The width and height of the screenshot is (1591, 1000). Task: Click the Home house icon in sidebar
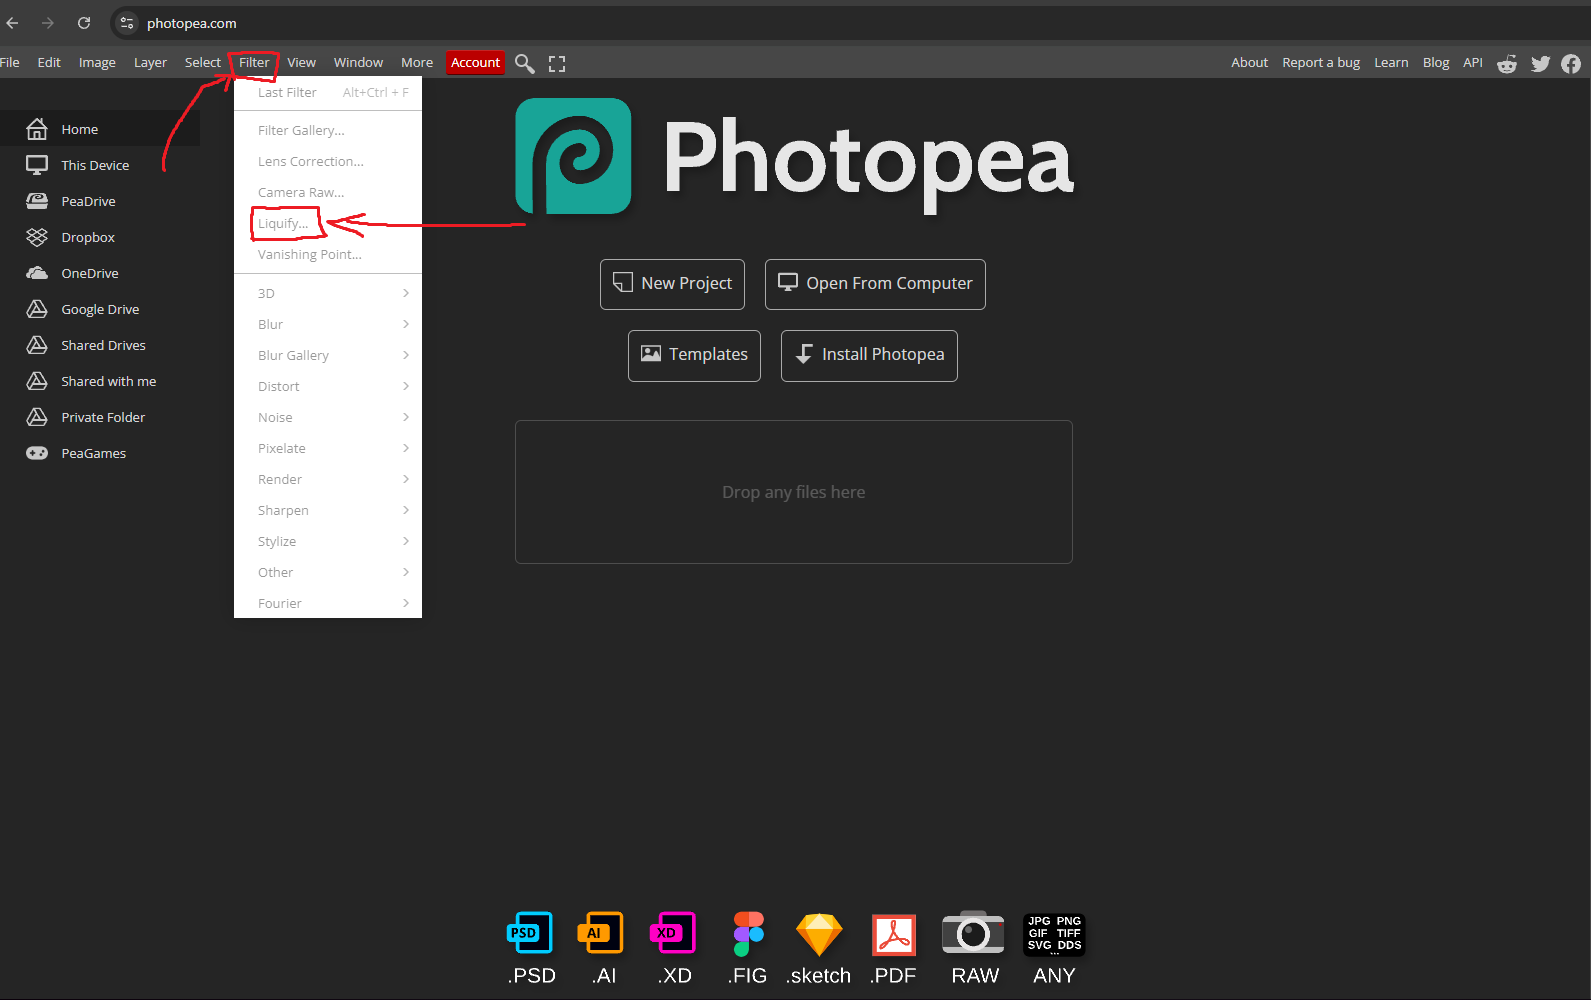(x=37, y=129)
